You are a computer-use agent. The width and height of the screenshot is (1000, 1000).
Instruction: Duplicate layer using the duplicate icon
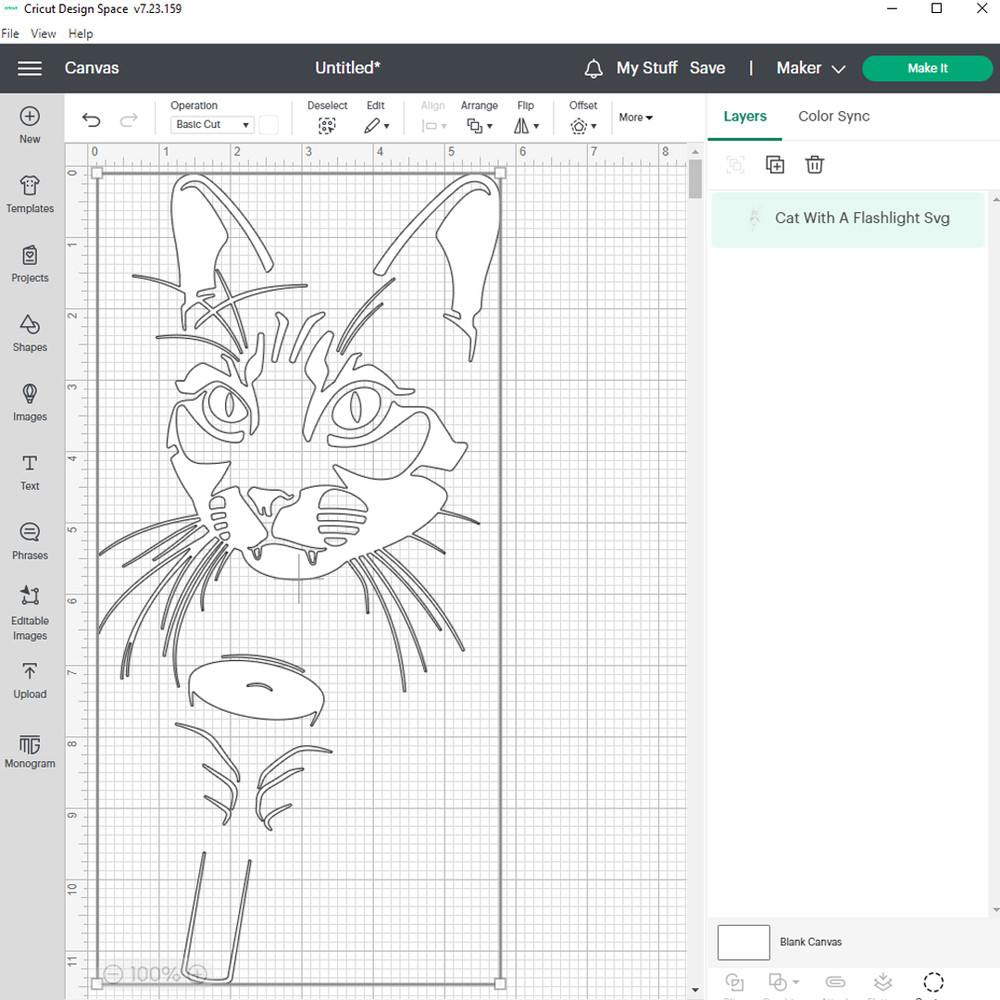pos(775,165)
